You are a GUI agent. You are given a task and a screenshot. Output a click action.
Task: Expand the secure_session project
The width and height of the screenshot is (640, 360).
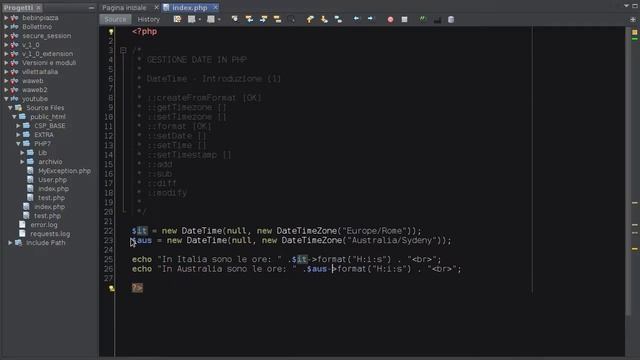pyautogui.click(x=6, y=36)
